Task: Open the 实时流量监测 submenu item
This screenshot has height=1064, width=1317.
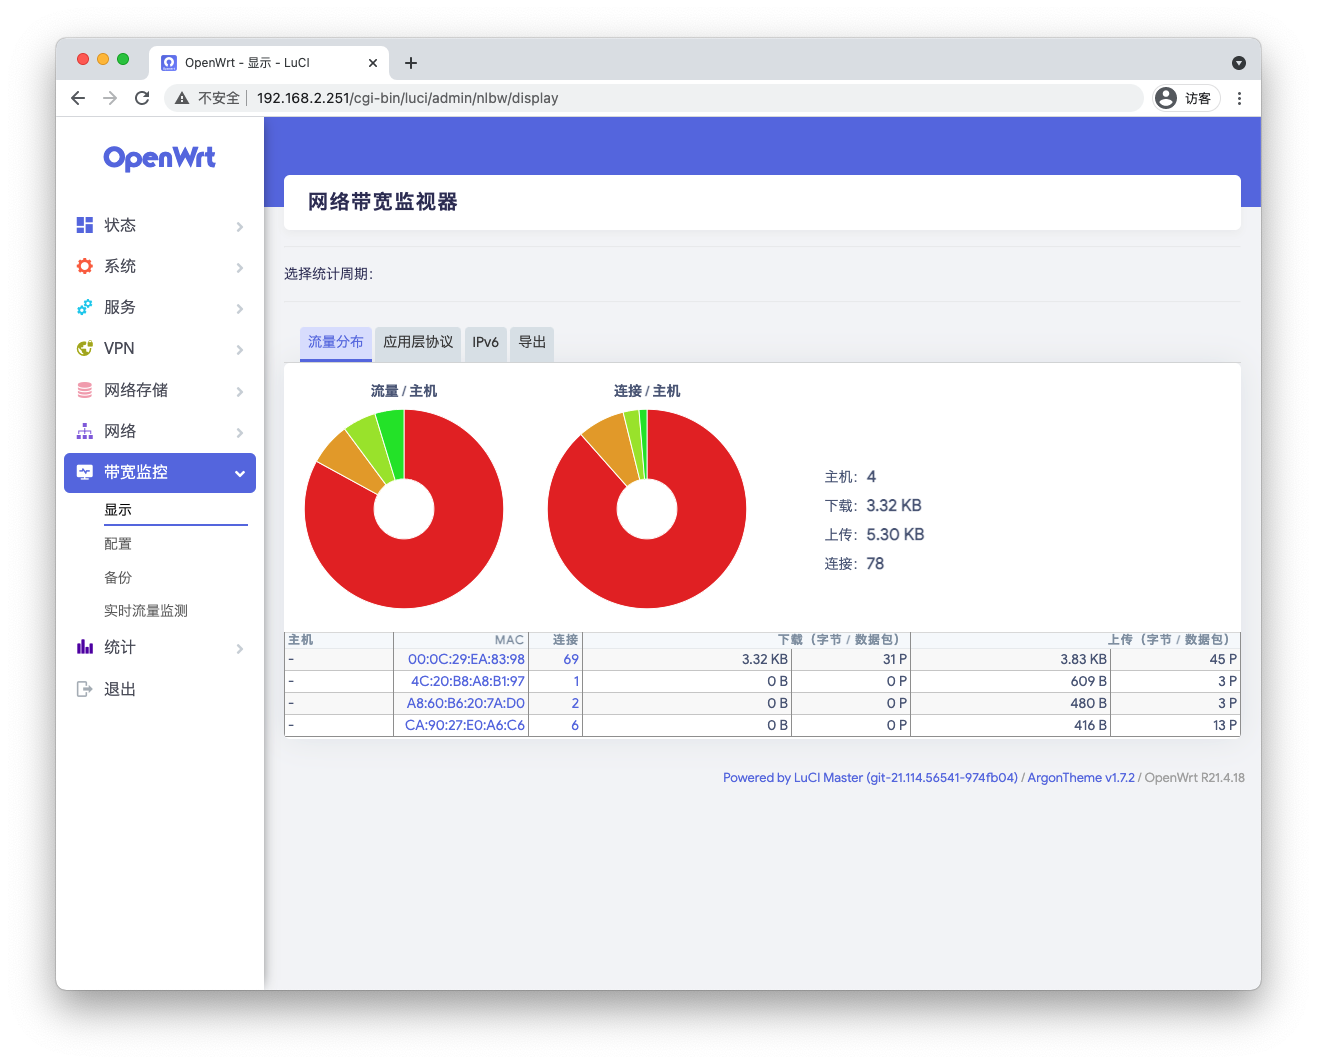Action: [146, 611]
